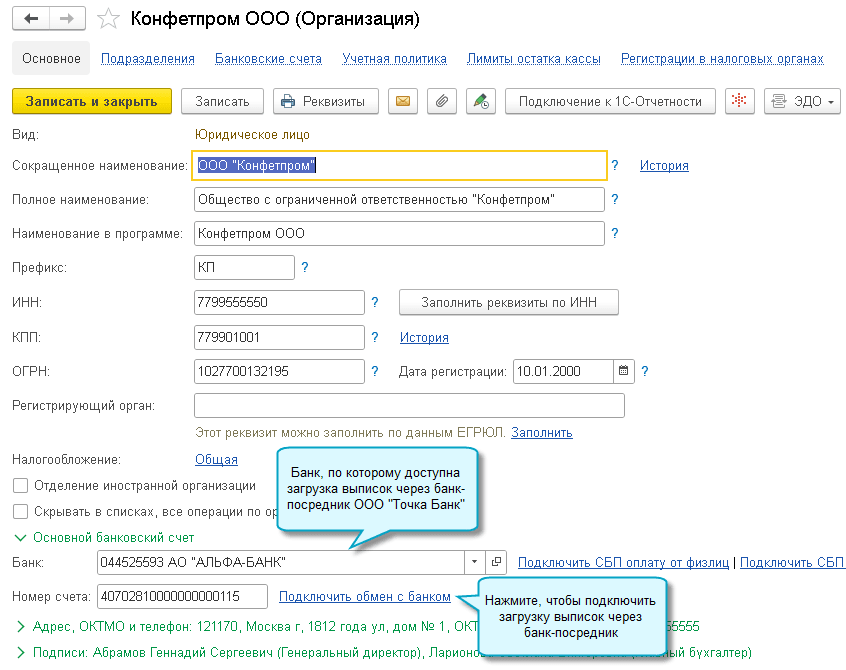Show help for registration date
The width and height of the screenshot is (846, 670).
645,371
